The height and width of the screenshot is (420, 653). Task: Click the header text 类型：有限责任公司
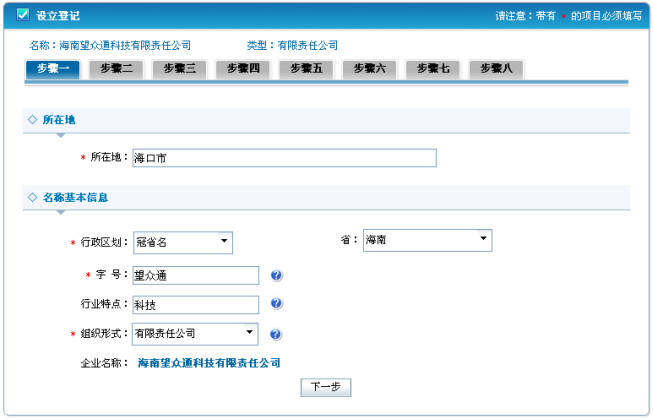[x=292, y=45]
